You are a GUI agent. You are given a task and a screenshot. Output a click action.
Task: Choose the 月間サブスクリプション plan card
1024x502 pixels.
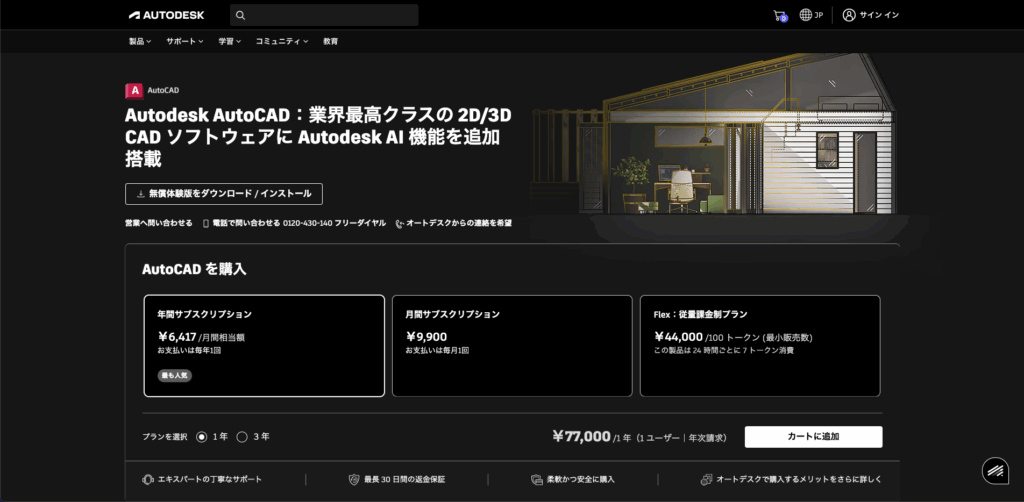coord(512,345)
